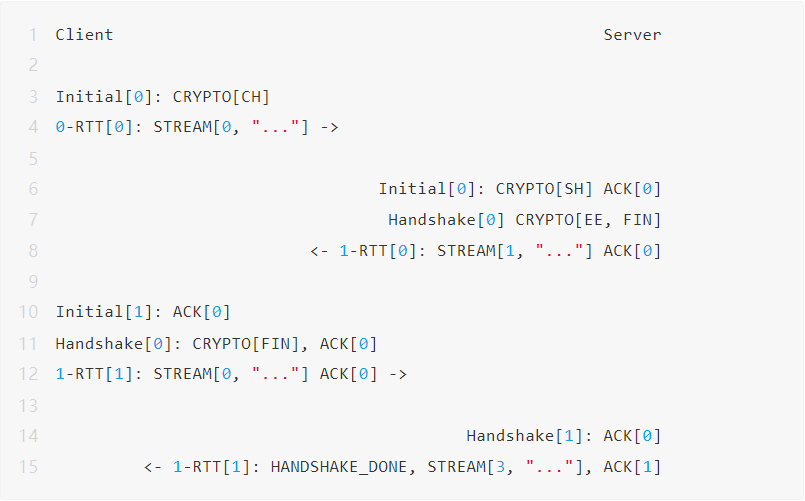Click line number 6 in the gutter
Viewport: 805px width, 501px height.
[x=33, y=189]
